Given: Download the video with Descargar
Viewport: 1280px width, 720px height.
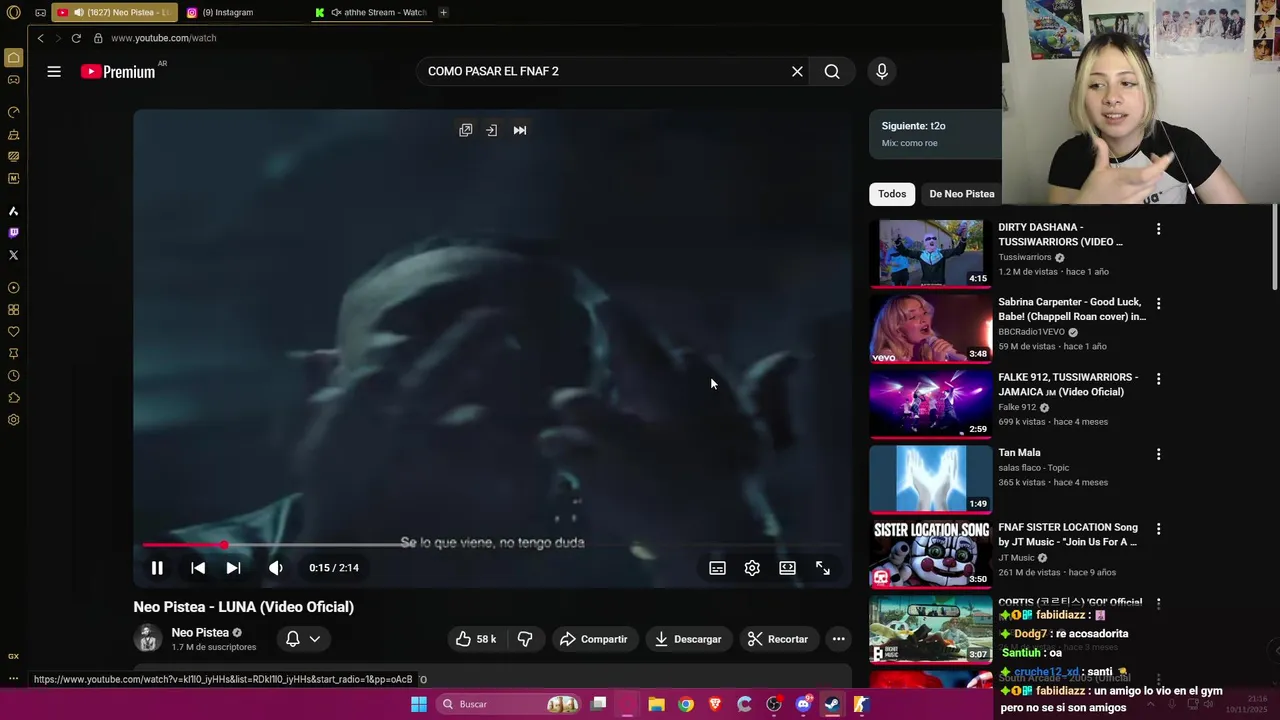Looking at the screenshot, I should pos(688,639).
